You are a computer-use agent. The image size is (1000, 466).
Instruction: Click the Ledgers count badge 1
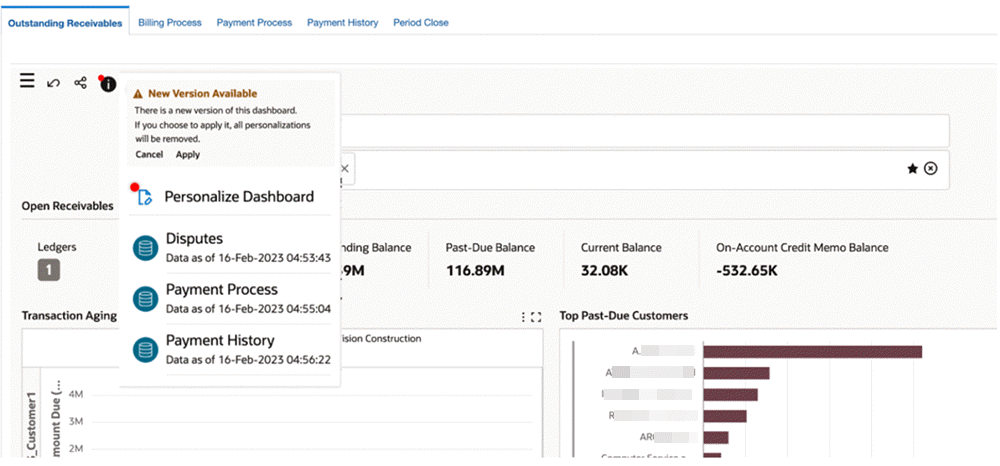[48, 271]
